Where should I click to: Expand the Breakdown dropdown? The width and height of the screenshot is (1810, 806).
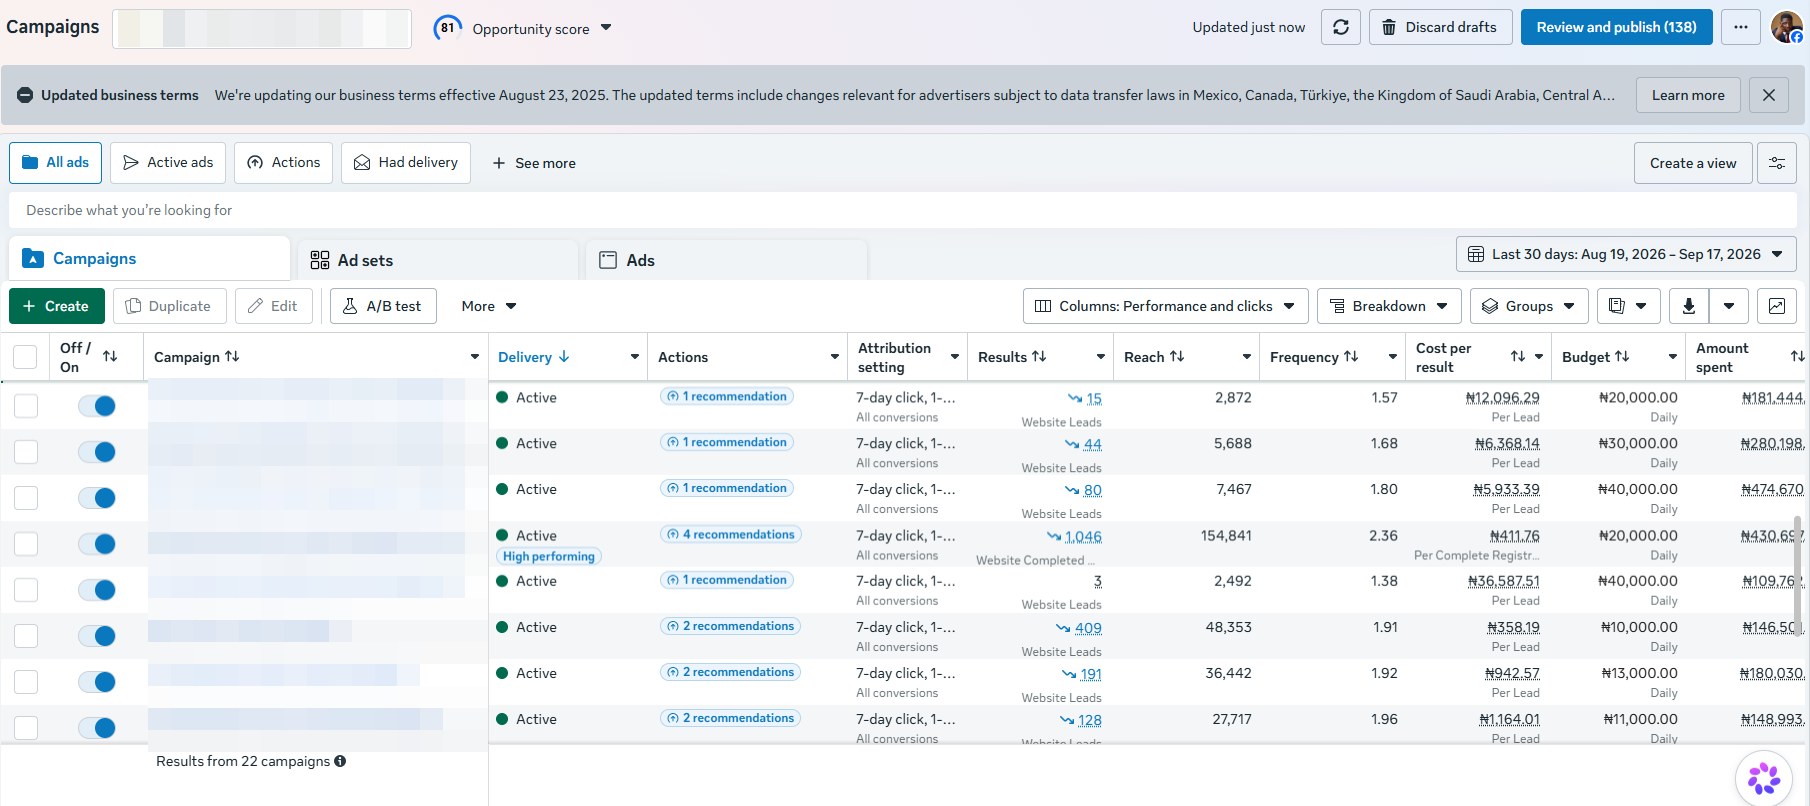1389,306
